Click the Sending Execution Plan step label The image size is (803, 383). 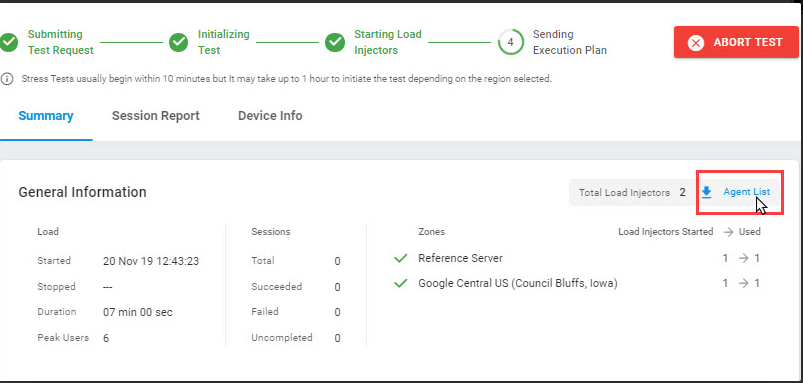tap(569, 42)
